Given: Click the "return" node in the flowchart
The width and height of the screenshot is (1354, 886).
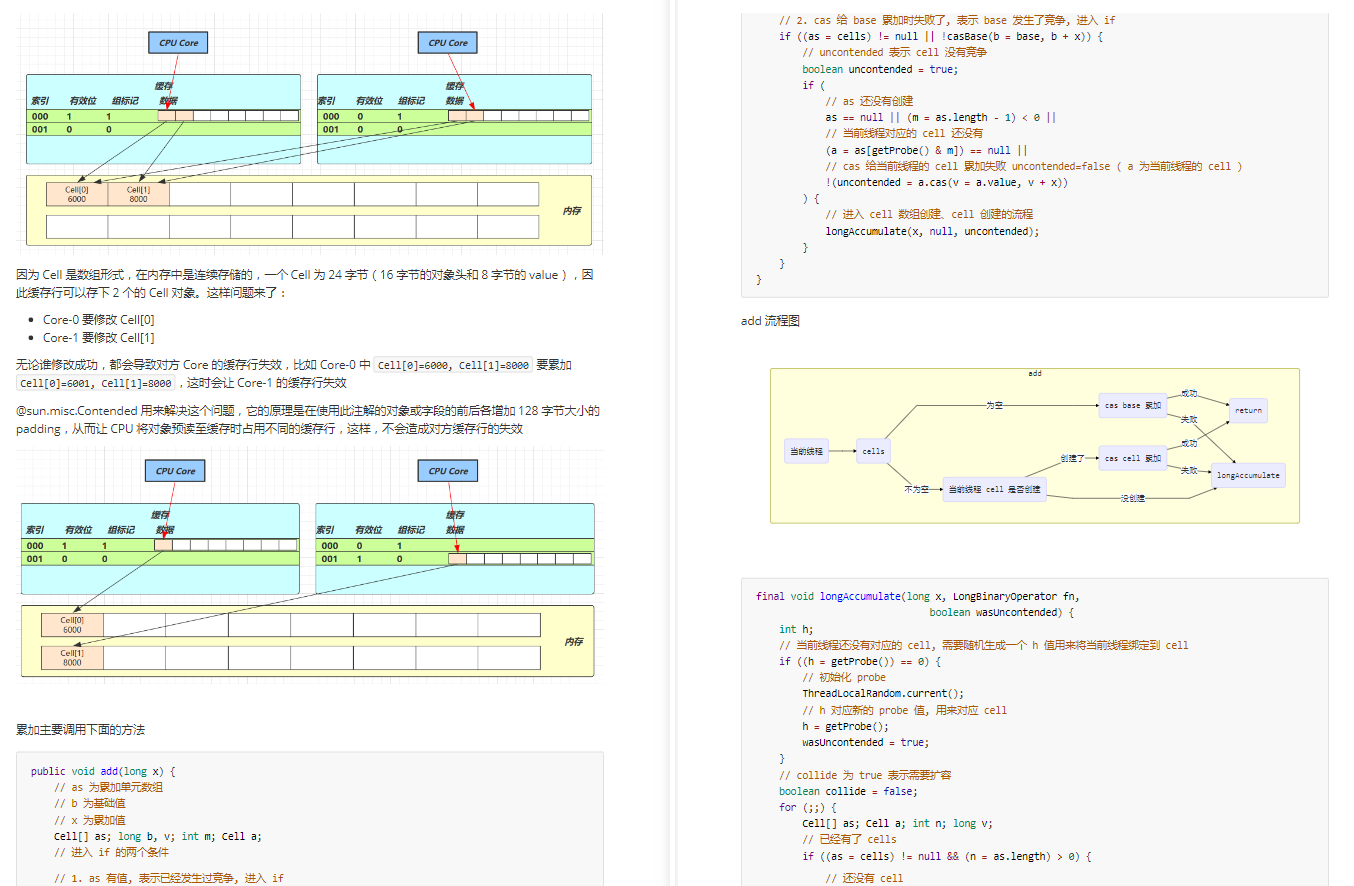Looking at the screenshot, I should [1248, 410].
